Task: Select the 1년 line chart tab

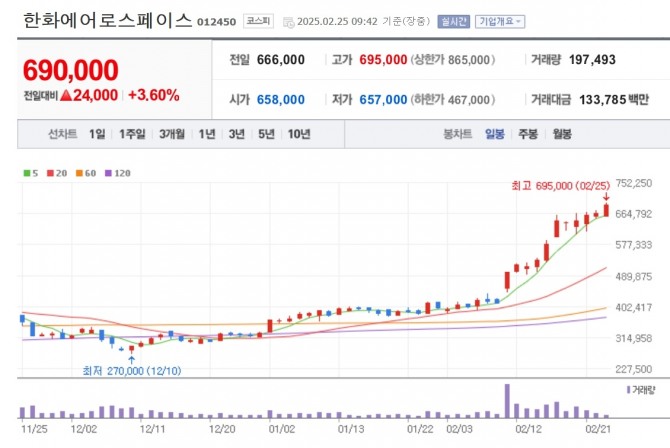Action: tap(207, 134)
